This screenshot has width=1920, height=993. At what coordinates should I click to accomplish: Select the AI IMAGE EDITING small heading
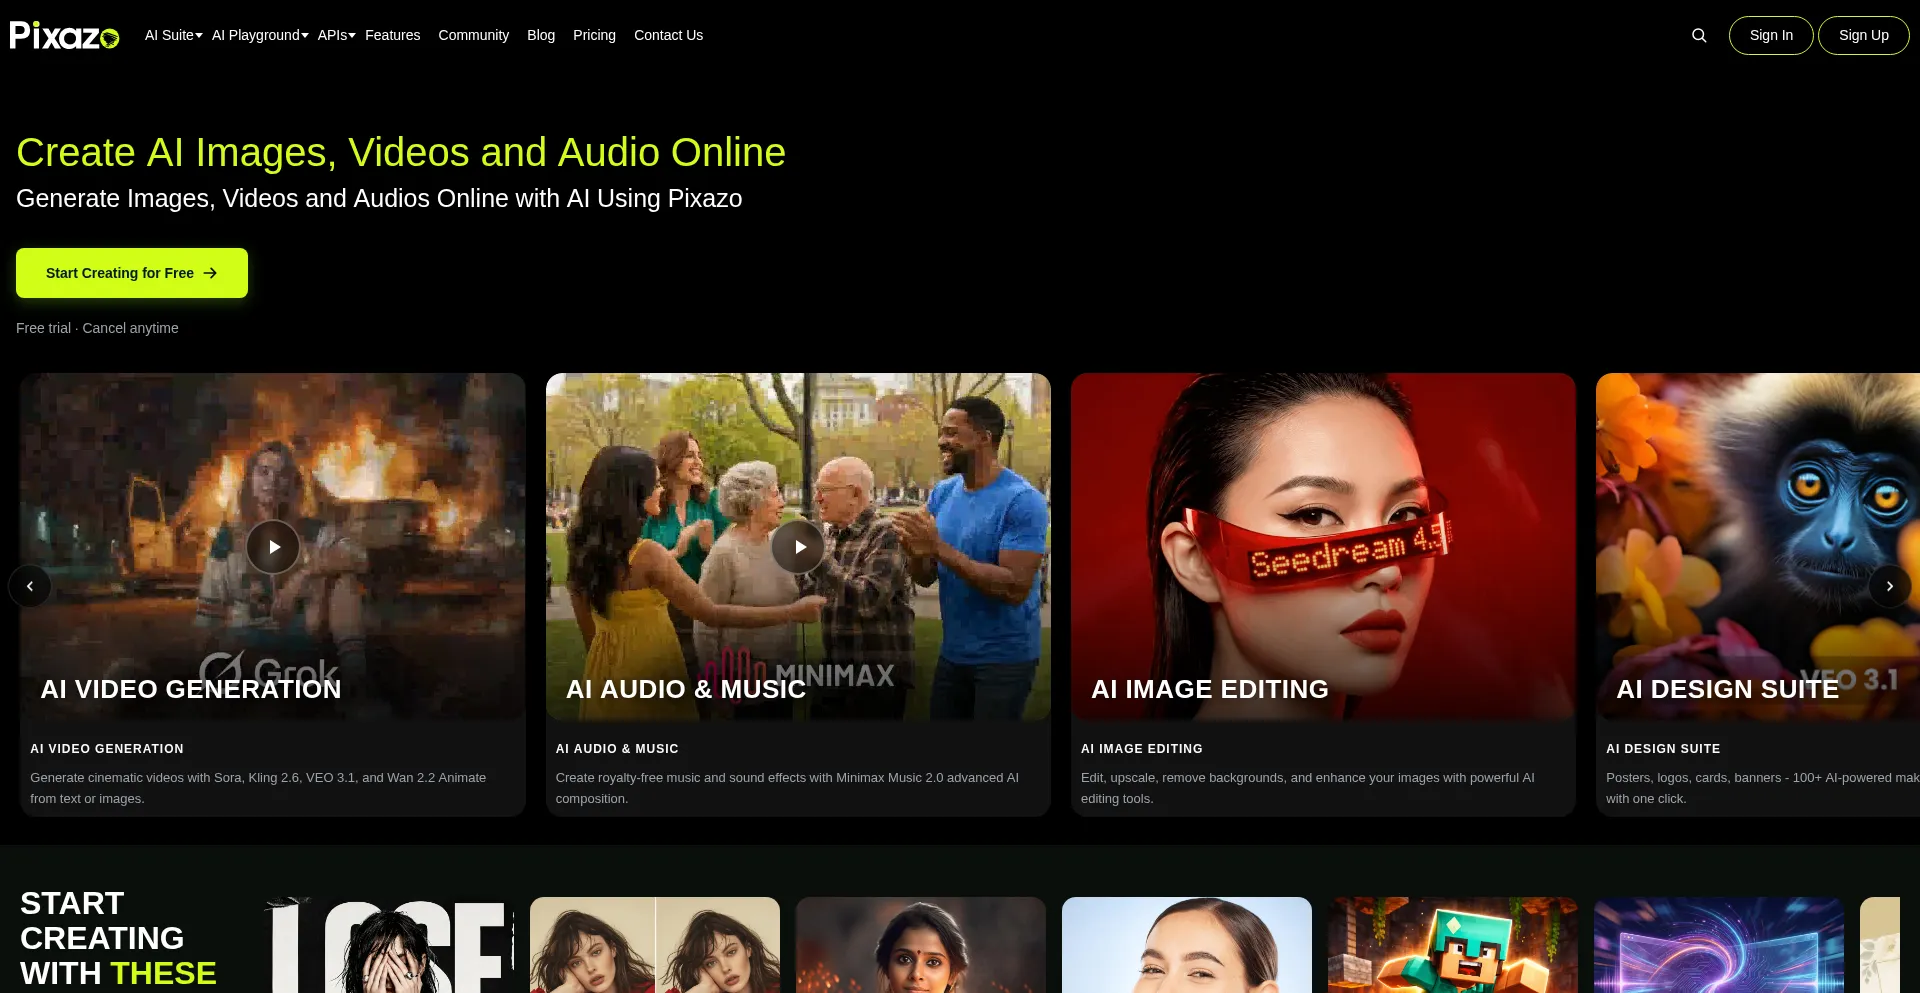pos(1142,749)
